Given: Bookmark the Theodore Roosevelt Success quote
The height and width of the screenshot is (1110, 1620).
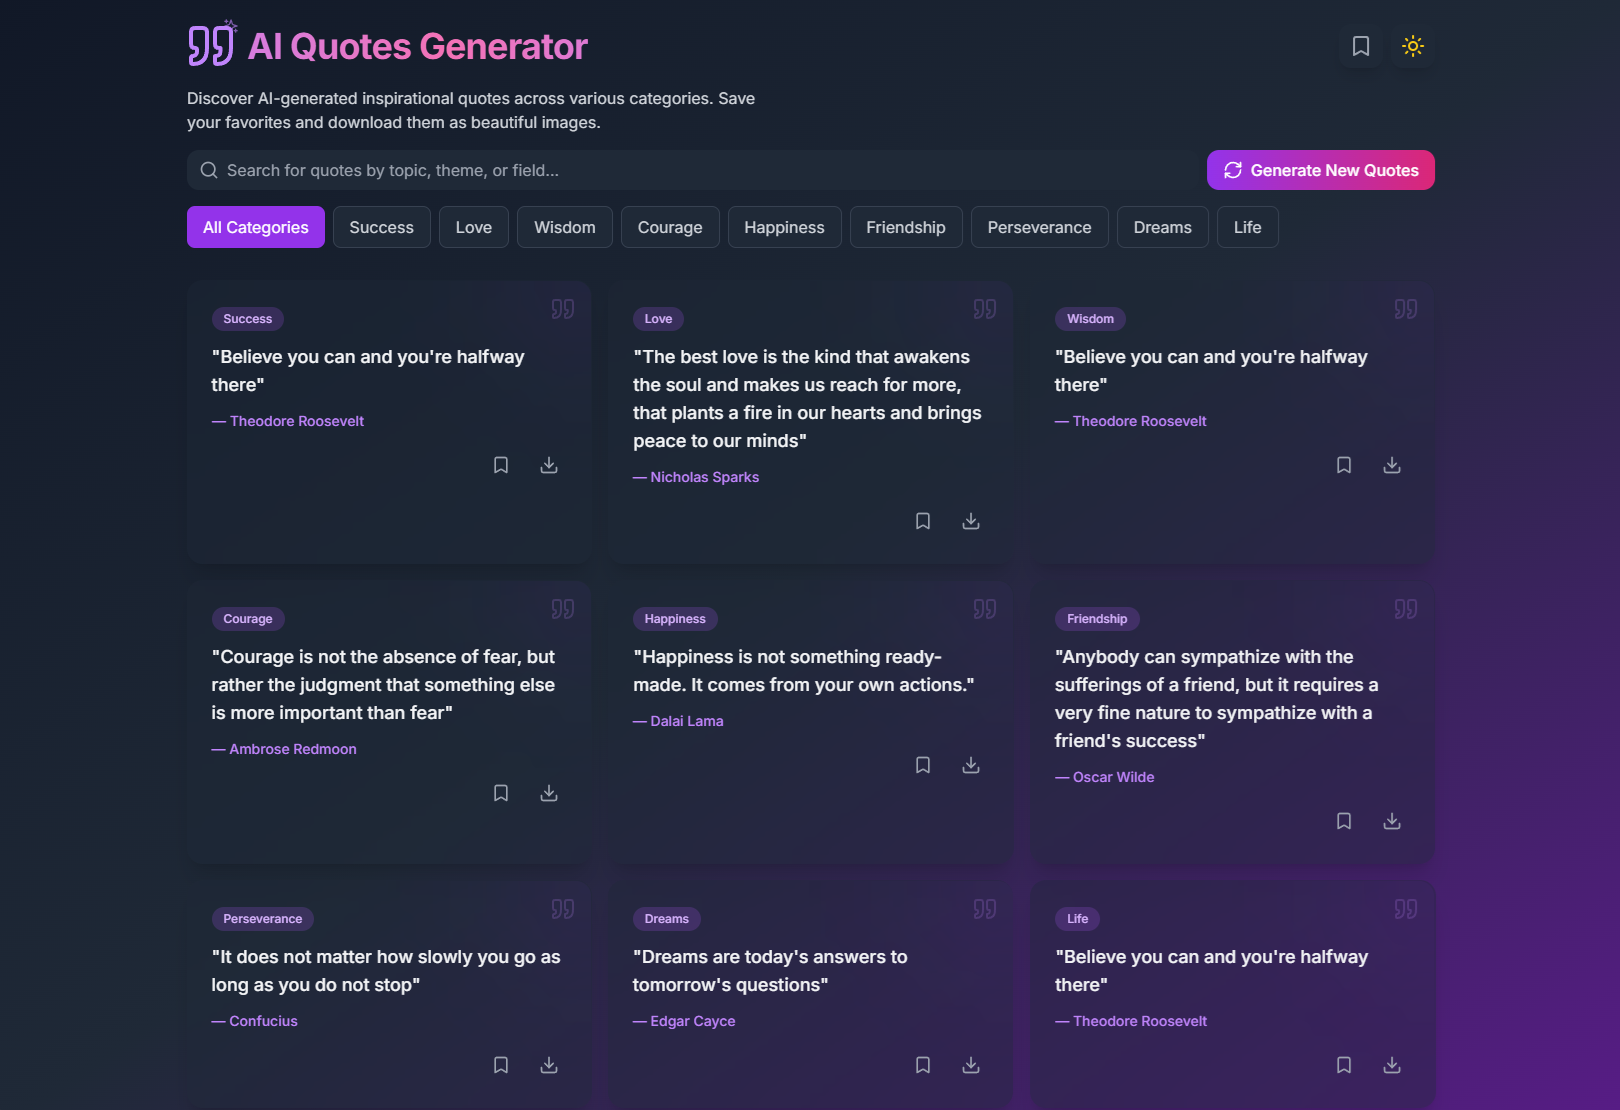Looking at the screenshot, I should point(500,465).
